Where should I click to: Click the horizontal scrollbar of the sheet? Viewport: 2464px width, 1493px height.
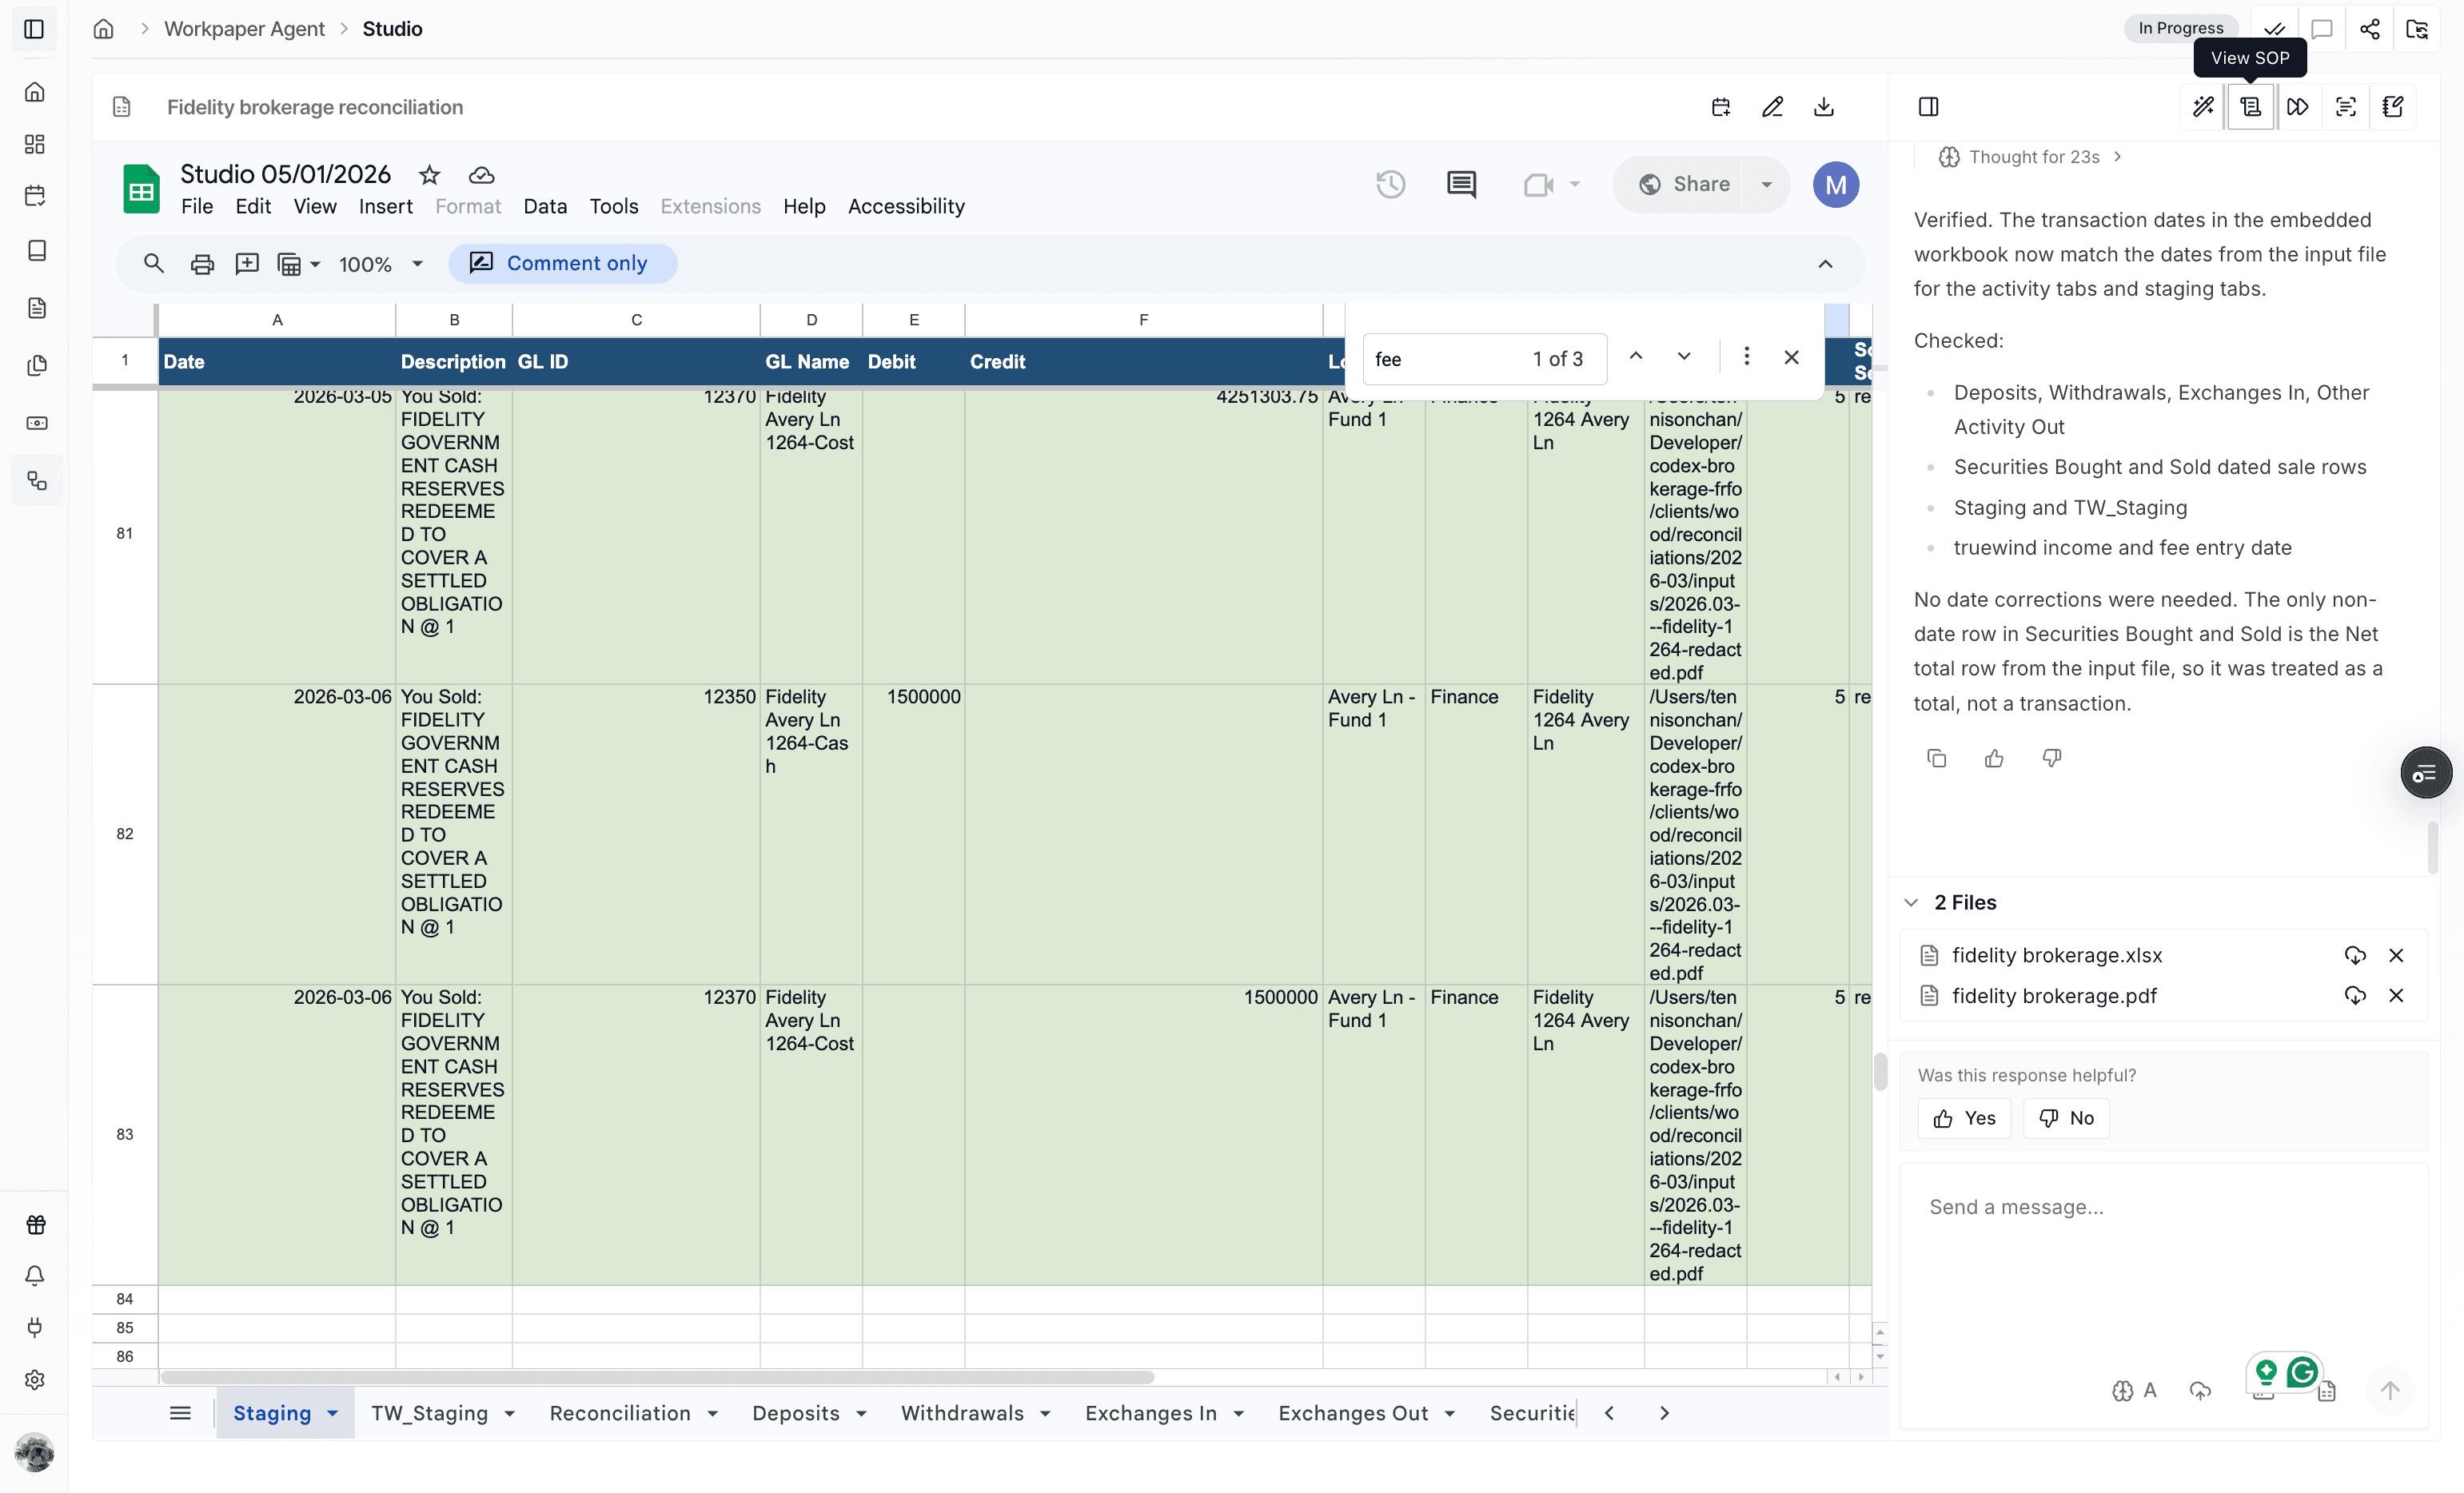pyautogui.click(x=658, y=1378)
